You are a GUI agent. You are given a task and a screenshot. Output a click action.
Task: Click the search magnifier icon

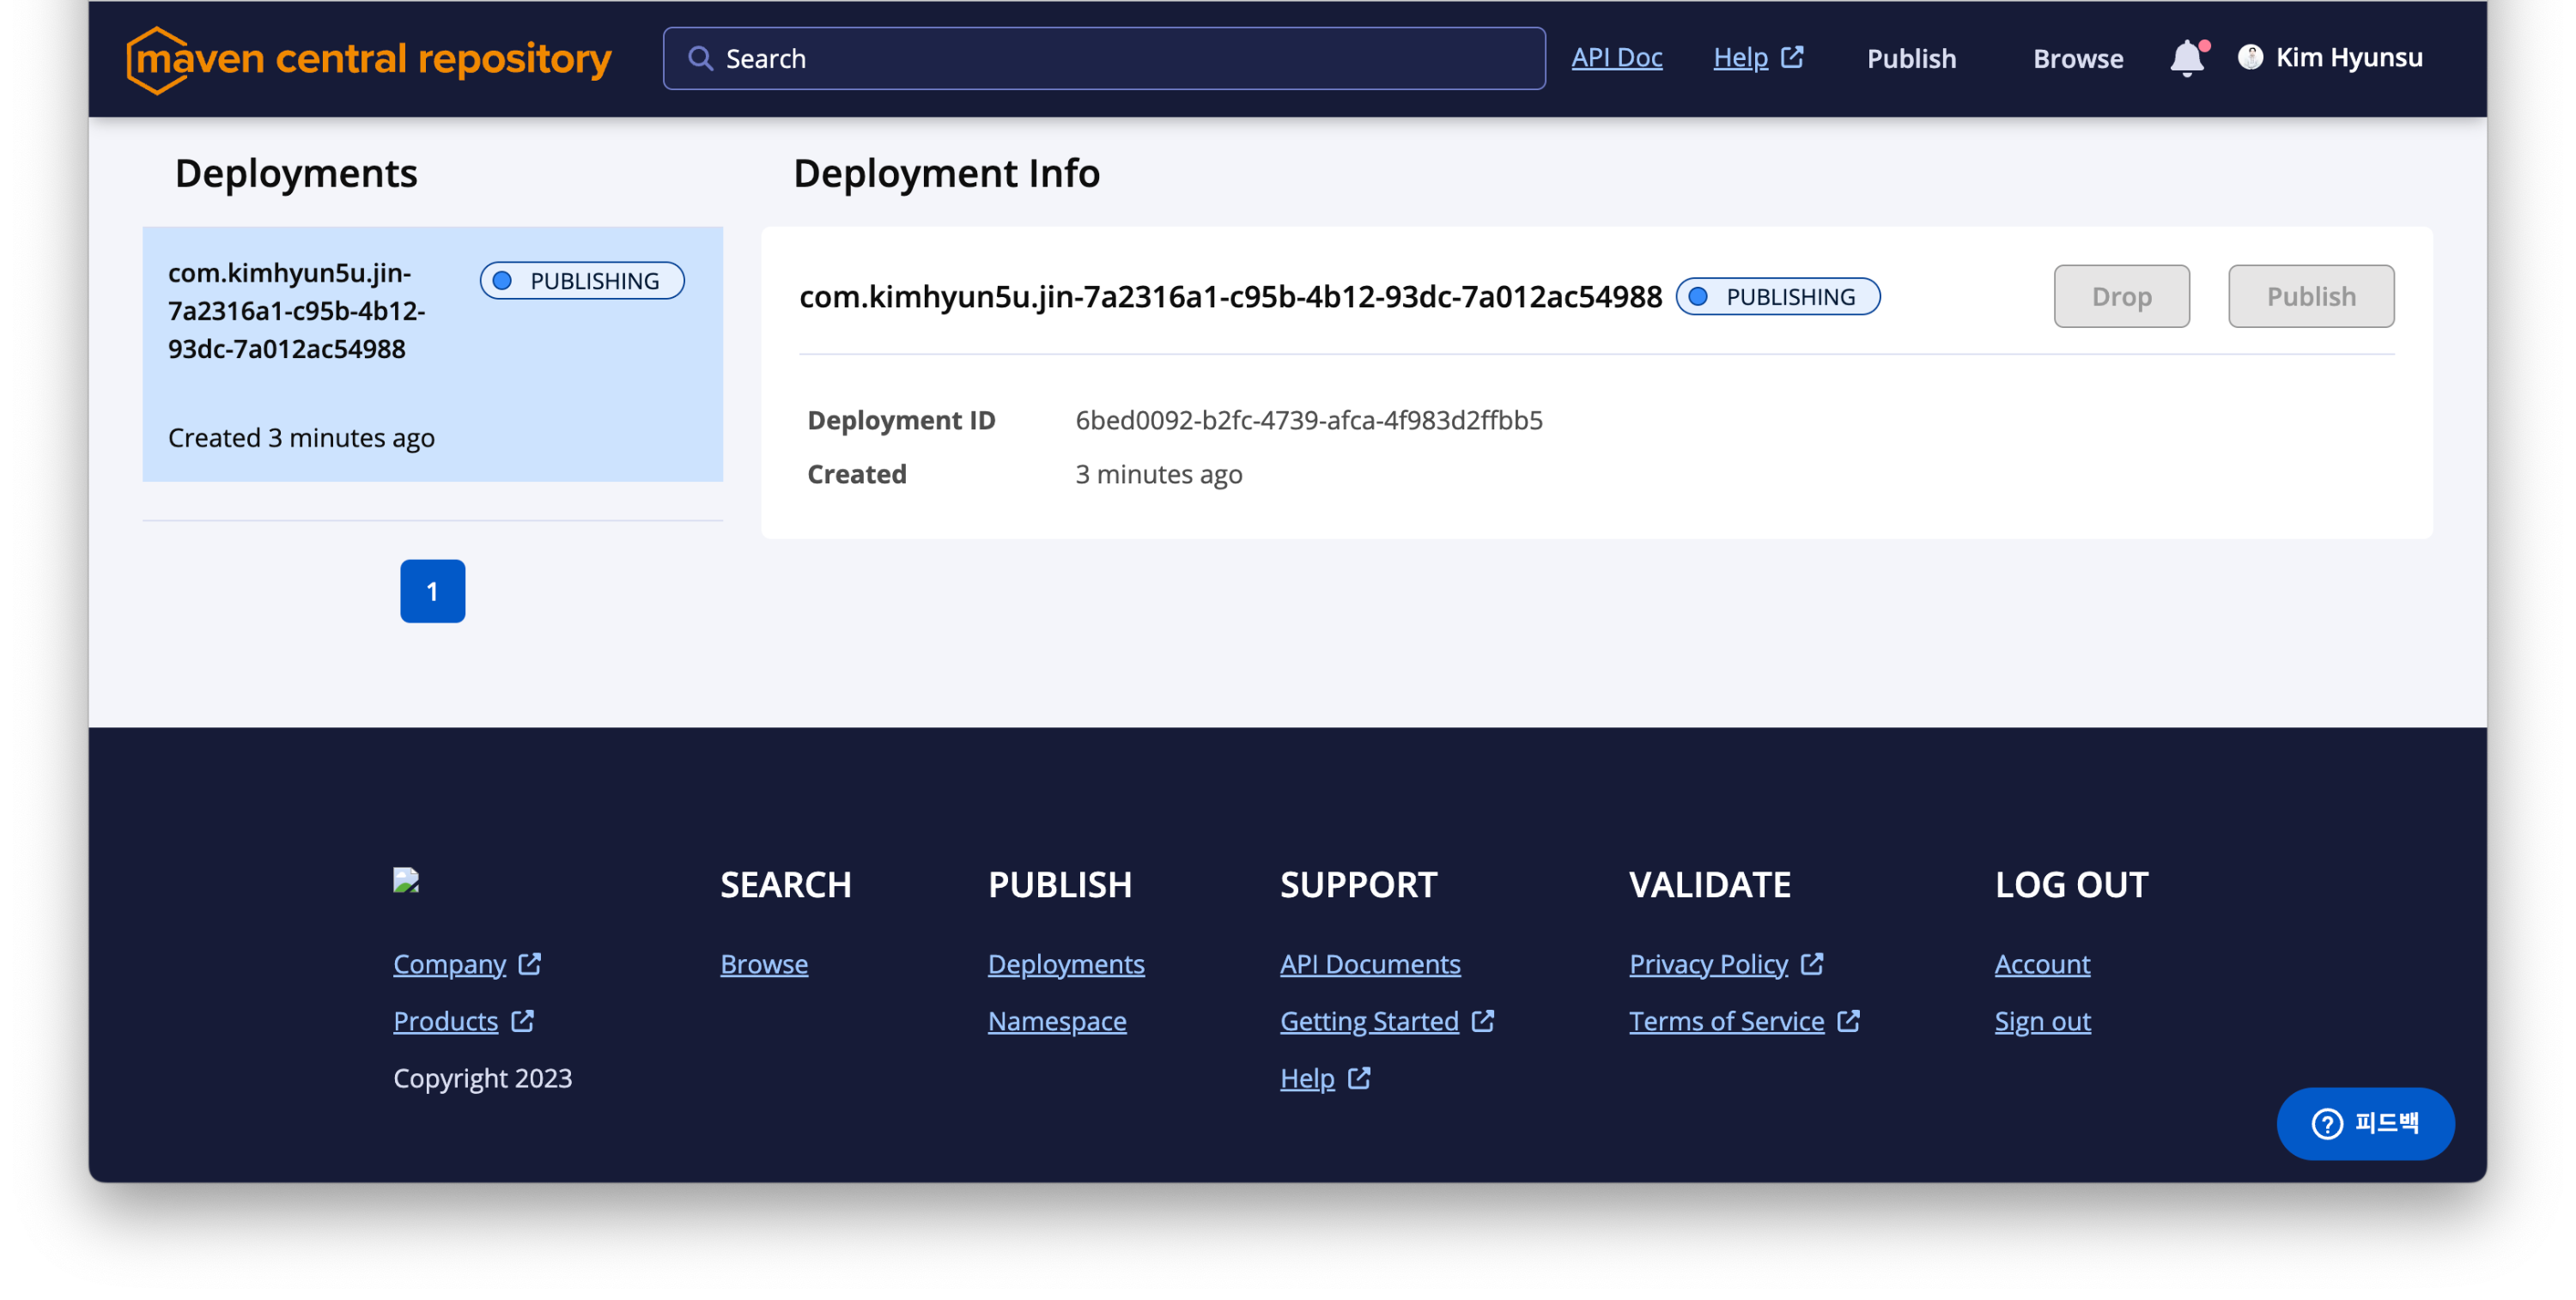pos(700,59)
